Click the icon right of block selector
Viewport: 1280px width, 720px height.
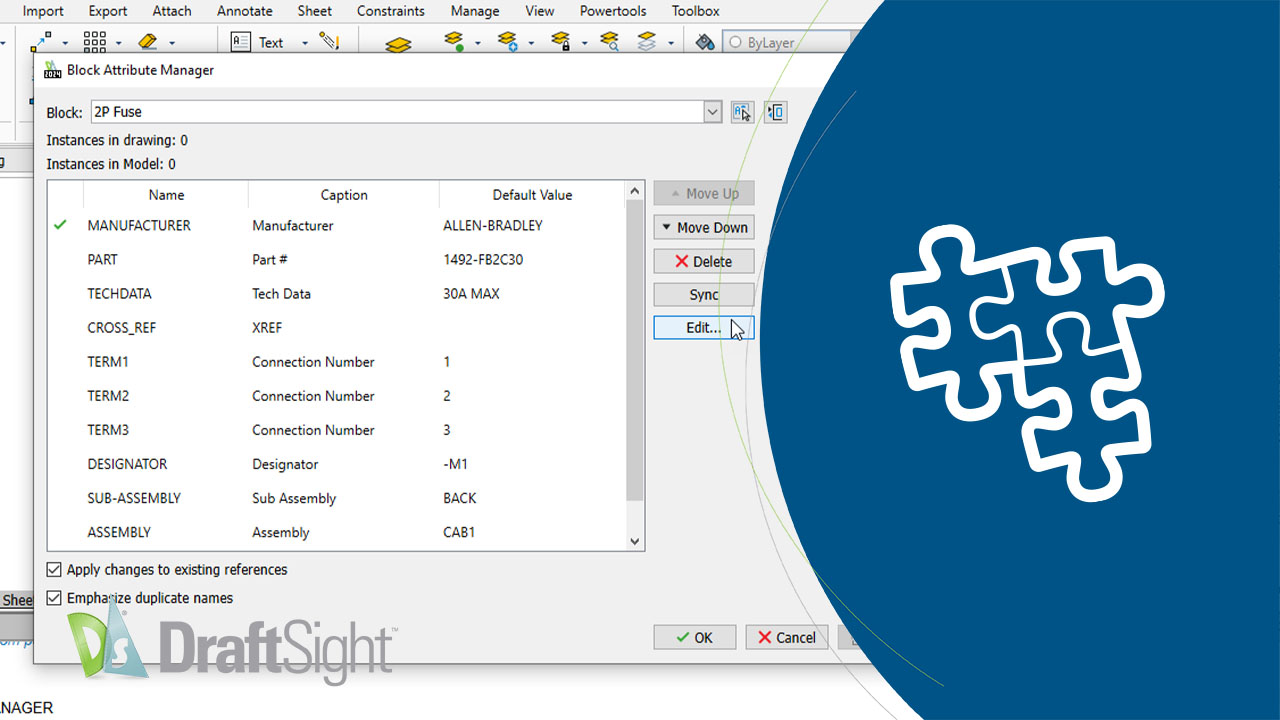click(775, 112)
